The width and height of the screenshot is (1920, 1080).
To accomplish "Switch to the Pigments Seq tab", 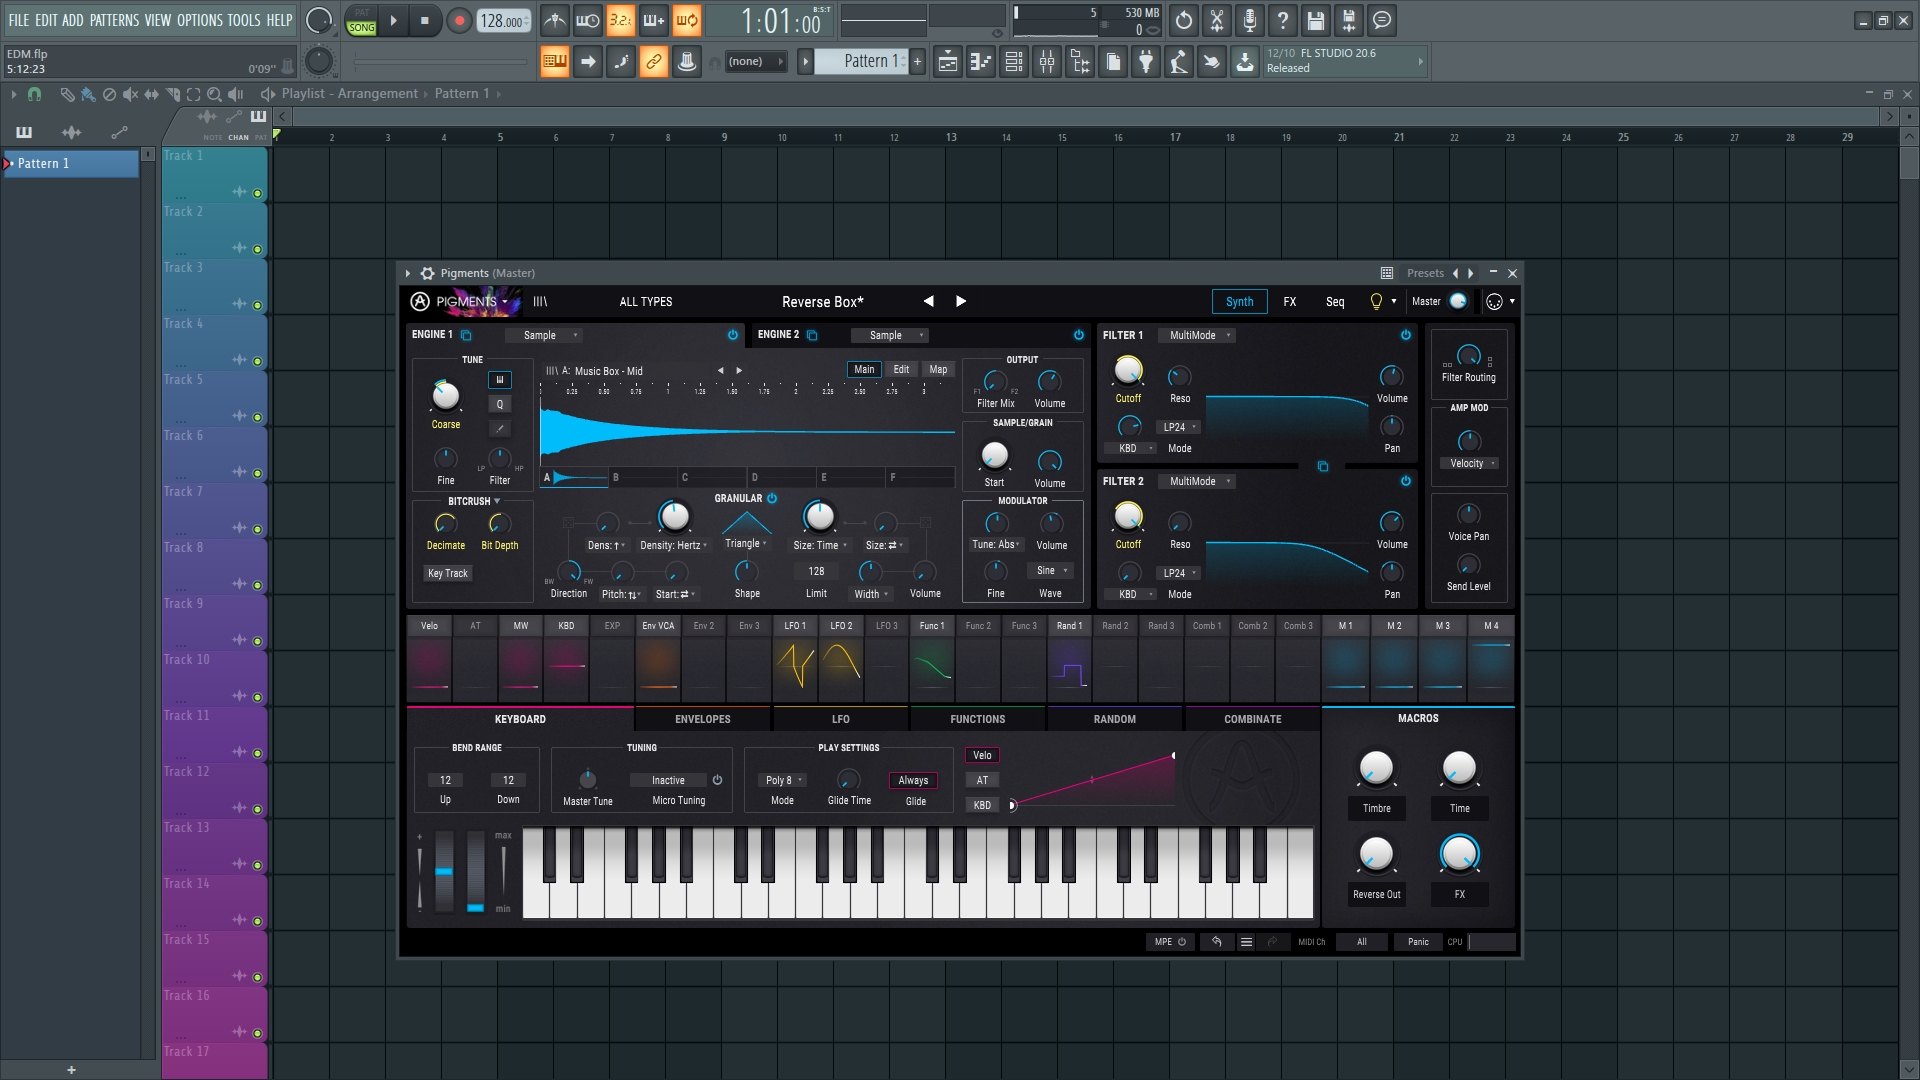I will tap(1335, 301).
